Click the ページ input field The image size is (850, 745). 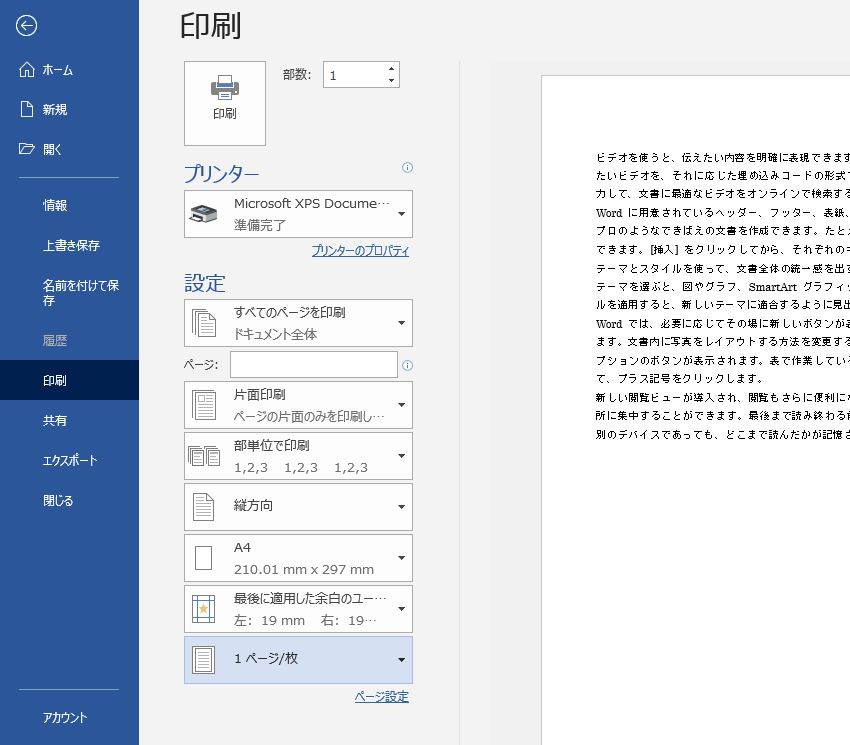(314, 365)
